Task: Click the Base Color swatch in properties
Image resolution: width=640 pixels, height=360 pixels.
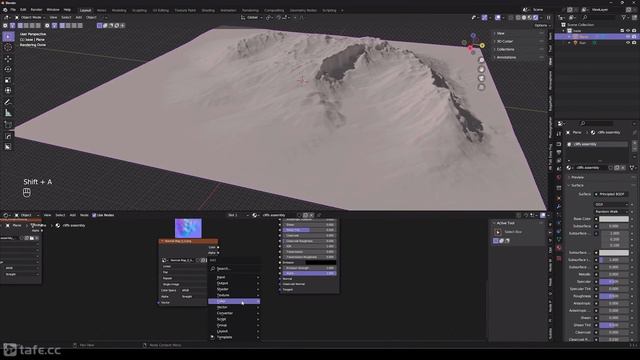Action: [614, 219]
